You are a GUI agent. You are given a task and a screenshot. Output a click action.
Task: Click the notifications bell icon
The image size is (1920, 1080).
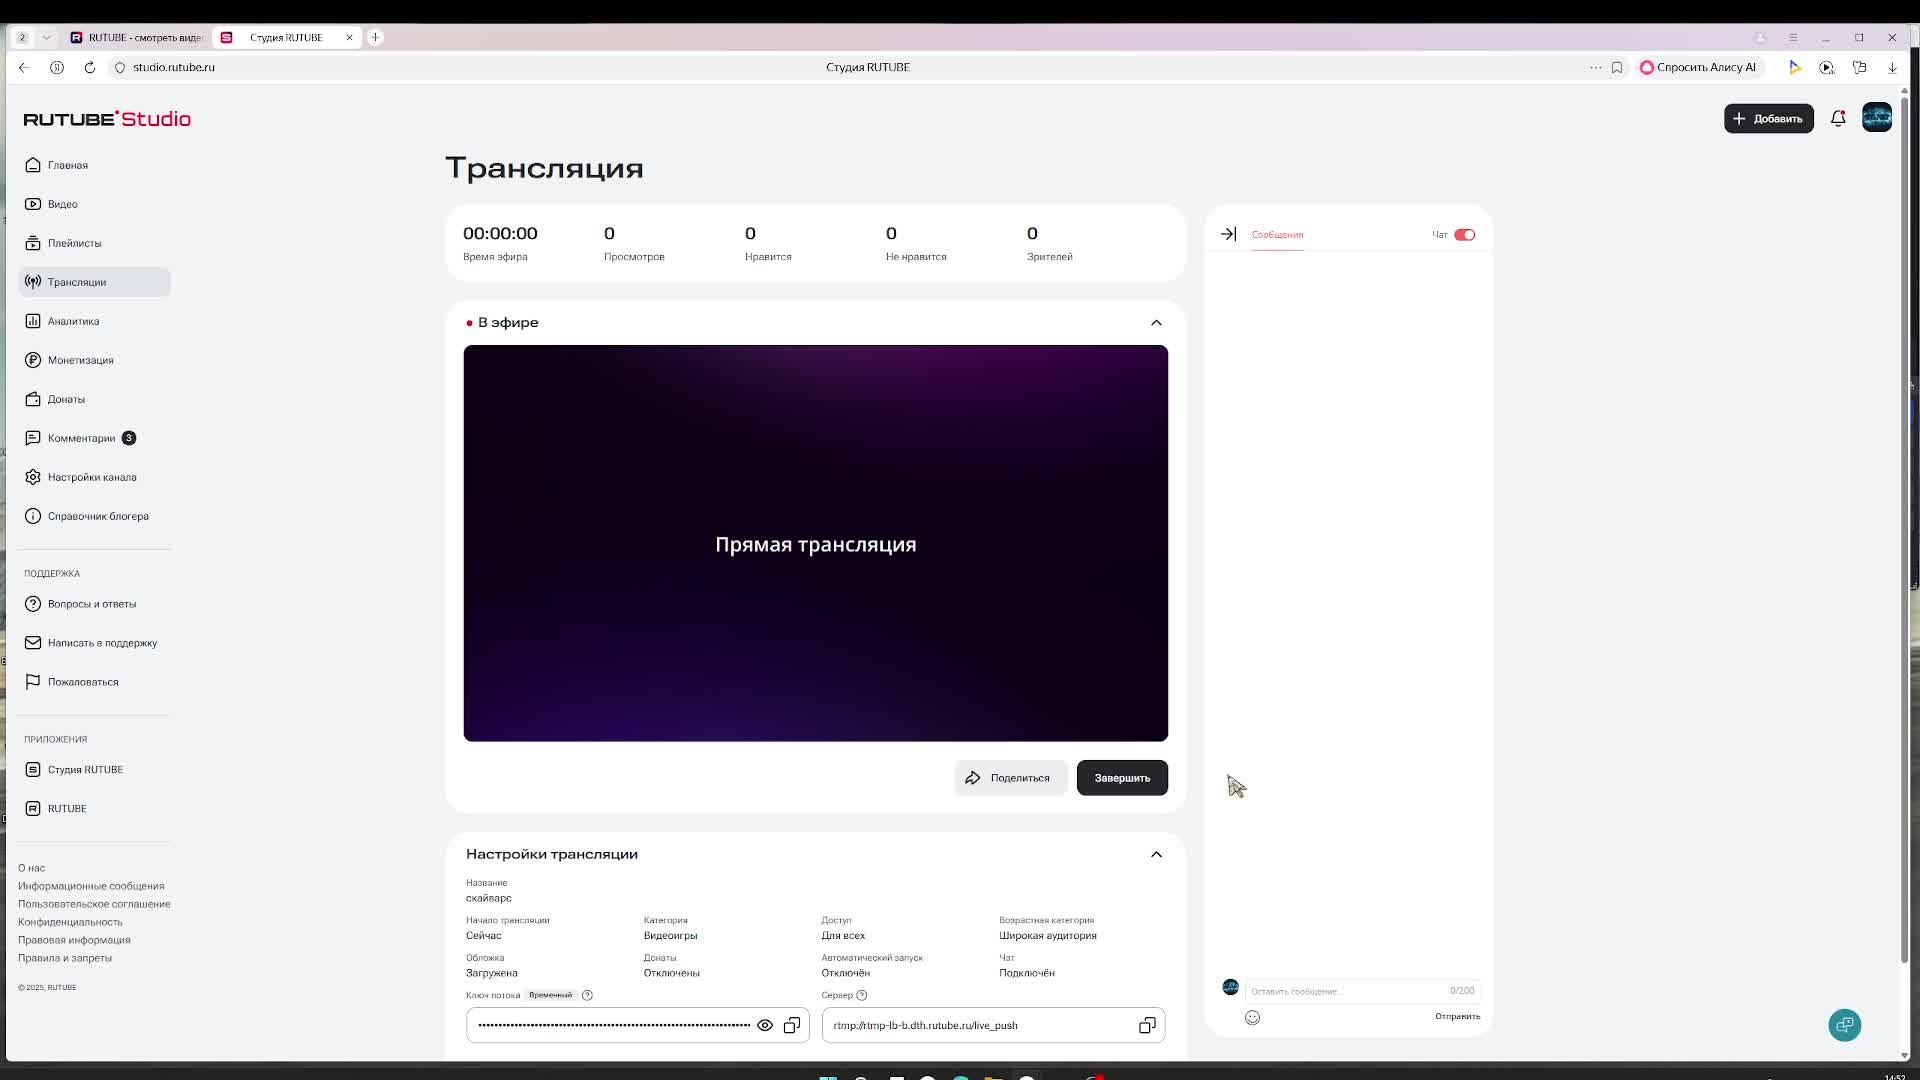(1838, 118)
